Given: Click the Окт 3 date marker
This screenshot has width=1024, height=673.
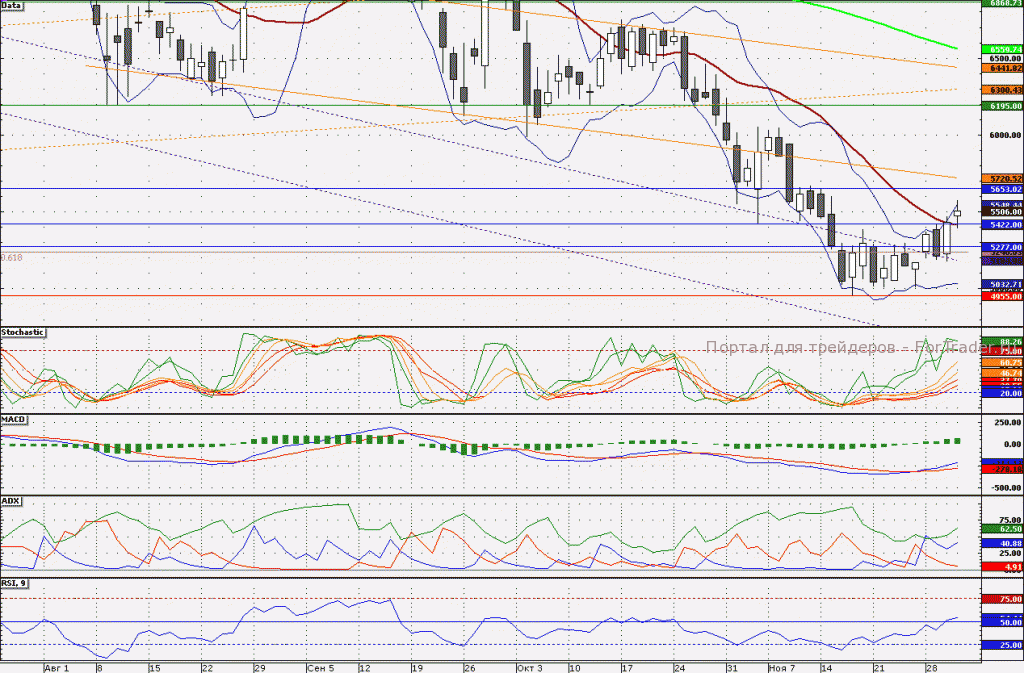Looking at the screenshot, I should (x=529, y=668).
